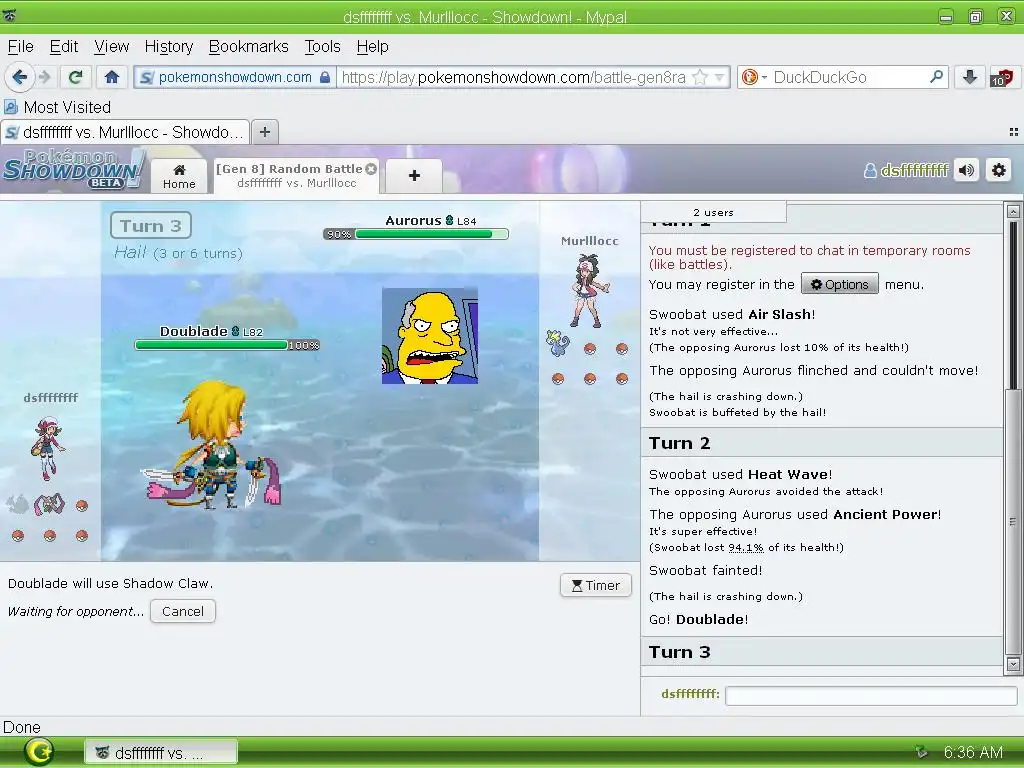This screenshot has height=768, width=1024.
Task: Click the 2 users list tab
Action: tap(713, 212)
